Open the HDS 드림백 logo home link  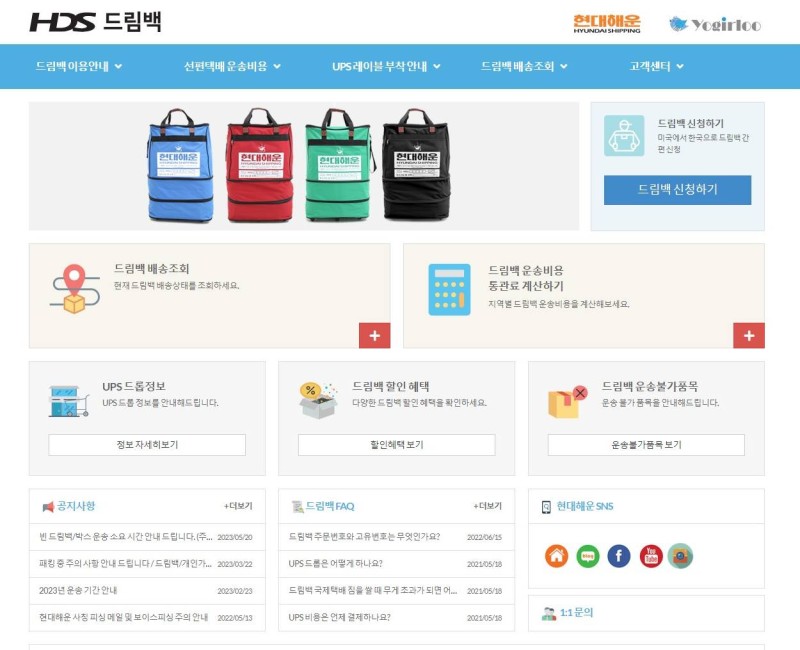[95, 22]
